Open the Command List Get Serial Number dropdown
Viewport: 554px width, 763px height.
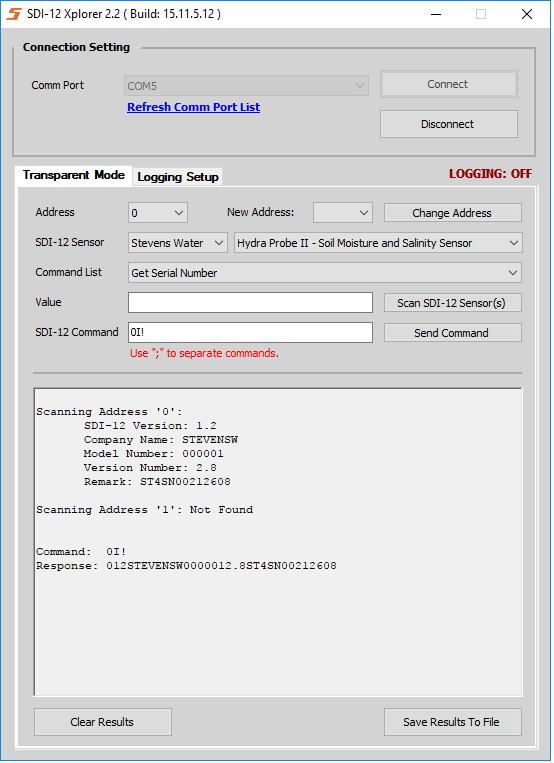point(325,273)
